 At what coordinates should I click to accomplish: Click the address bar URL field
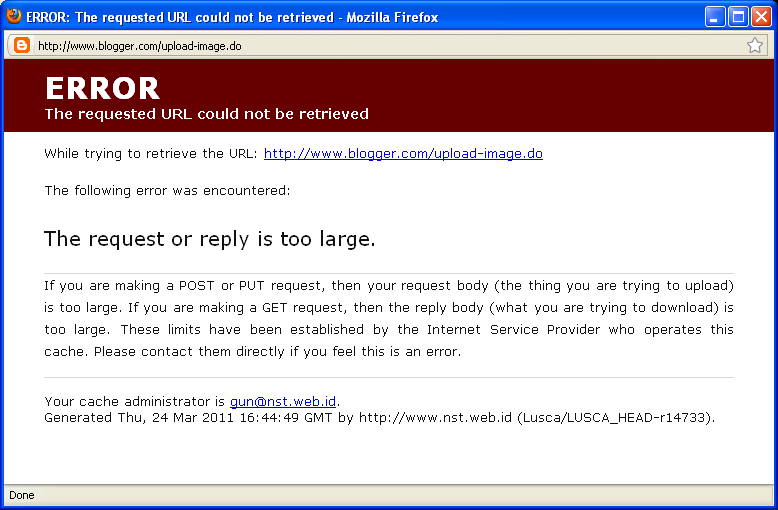point(388,46)
